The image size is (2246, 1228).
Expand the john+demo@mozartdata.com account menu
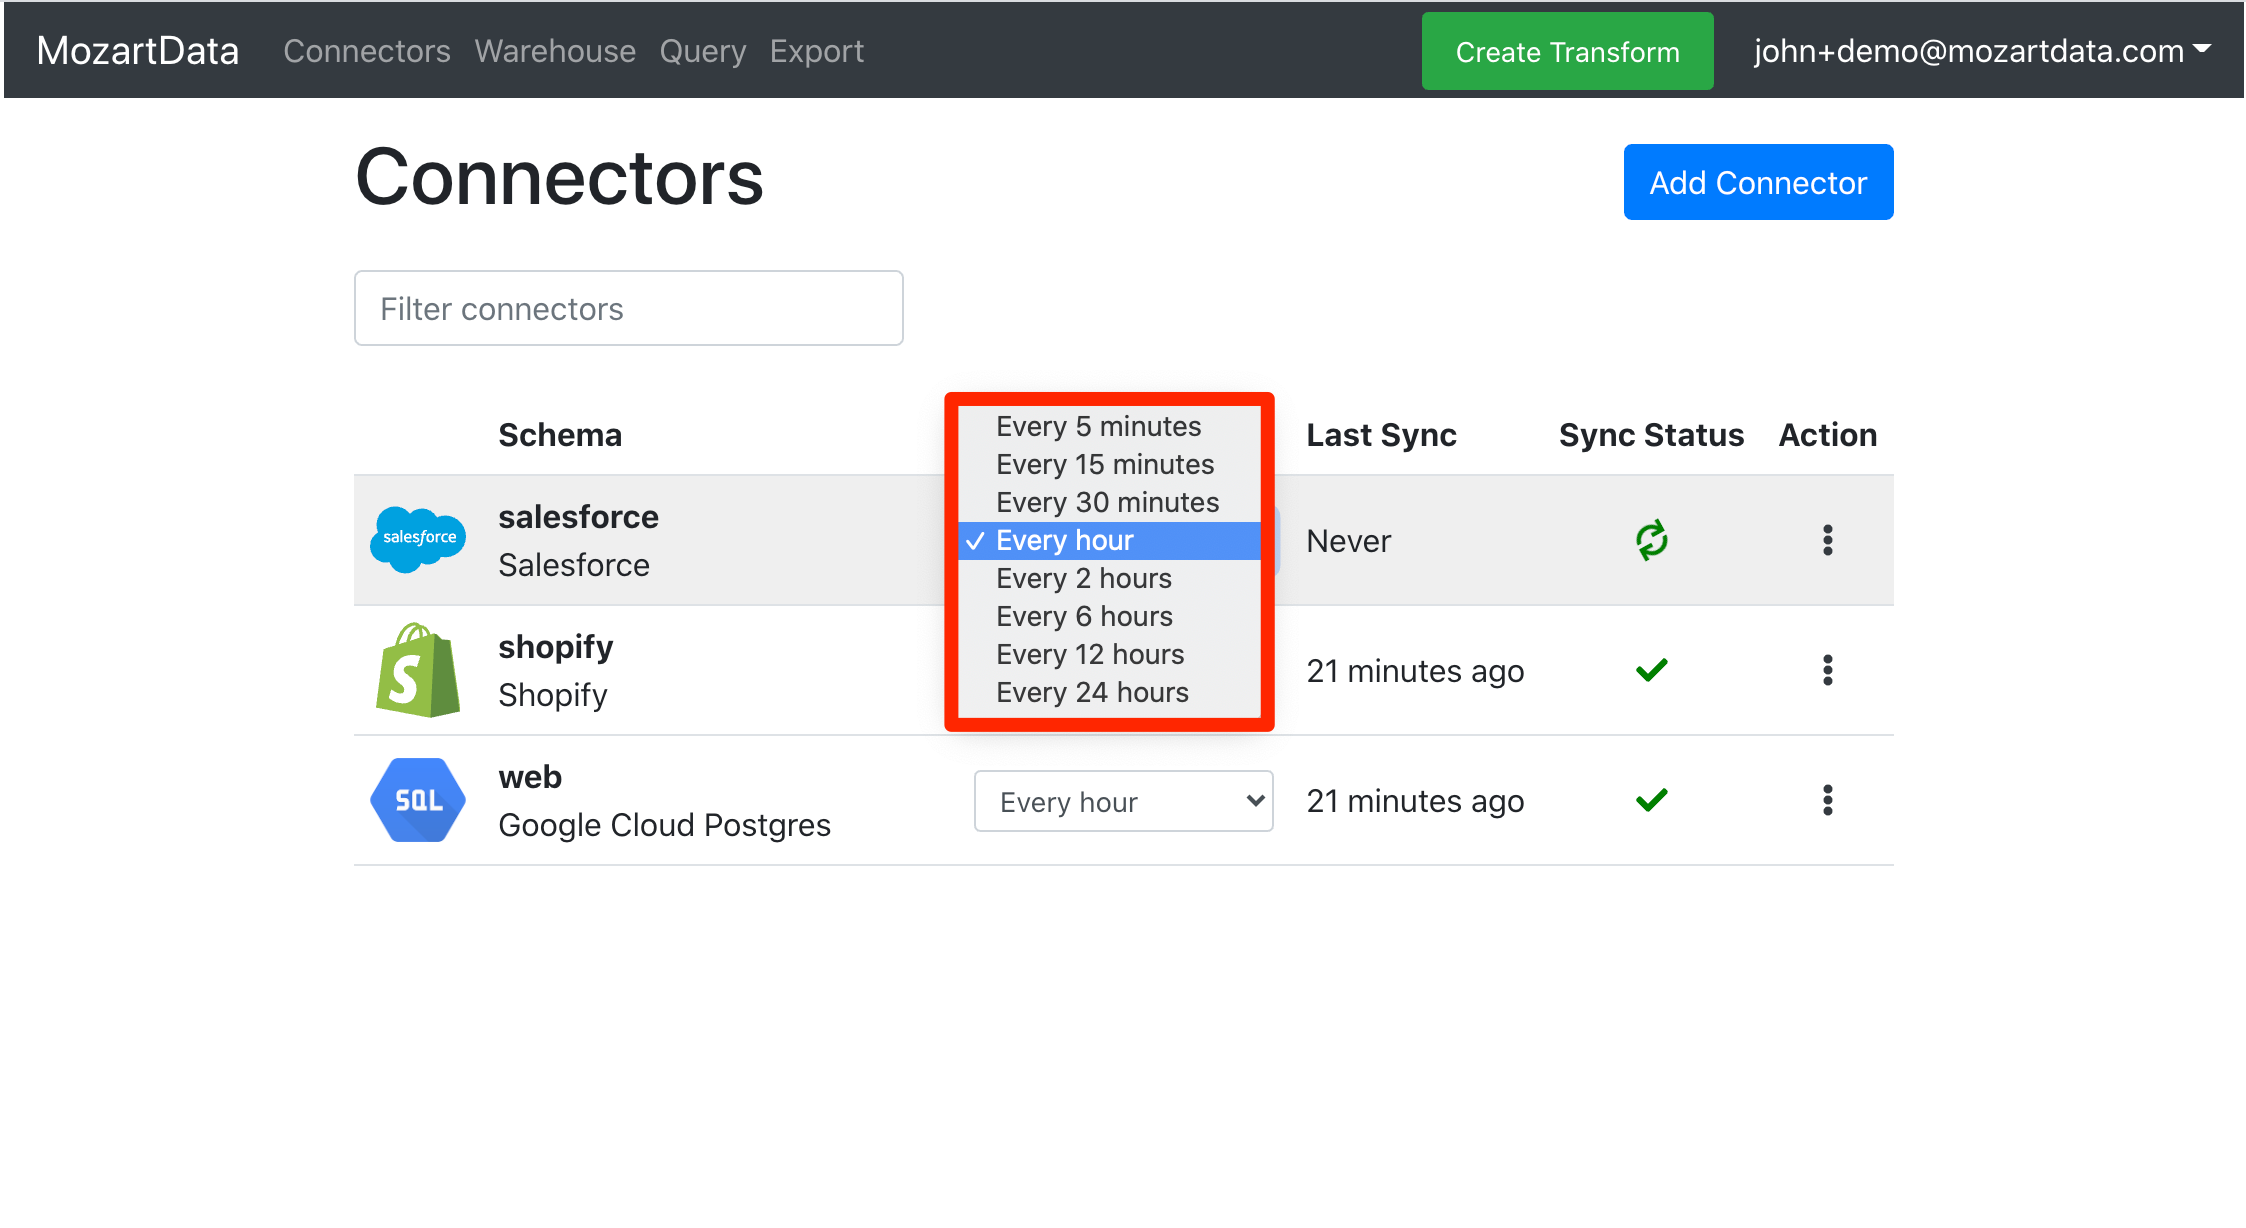tap(1982, 51)
